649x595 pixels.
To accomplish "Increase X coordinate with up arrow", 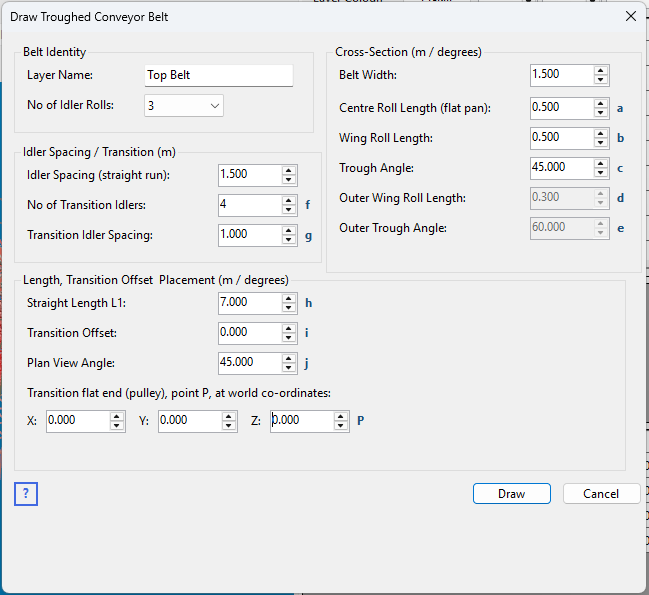I will (117, 416).
